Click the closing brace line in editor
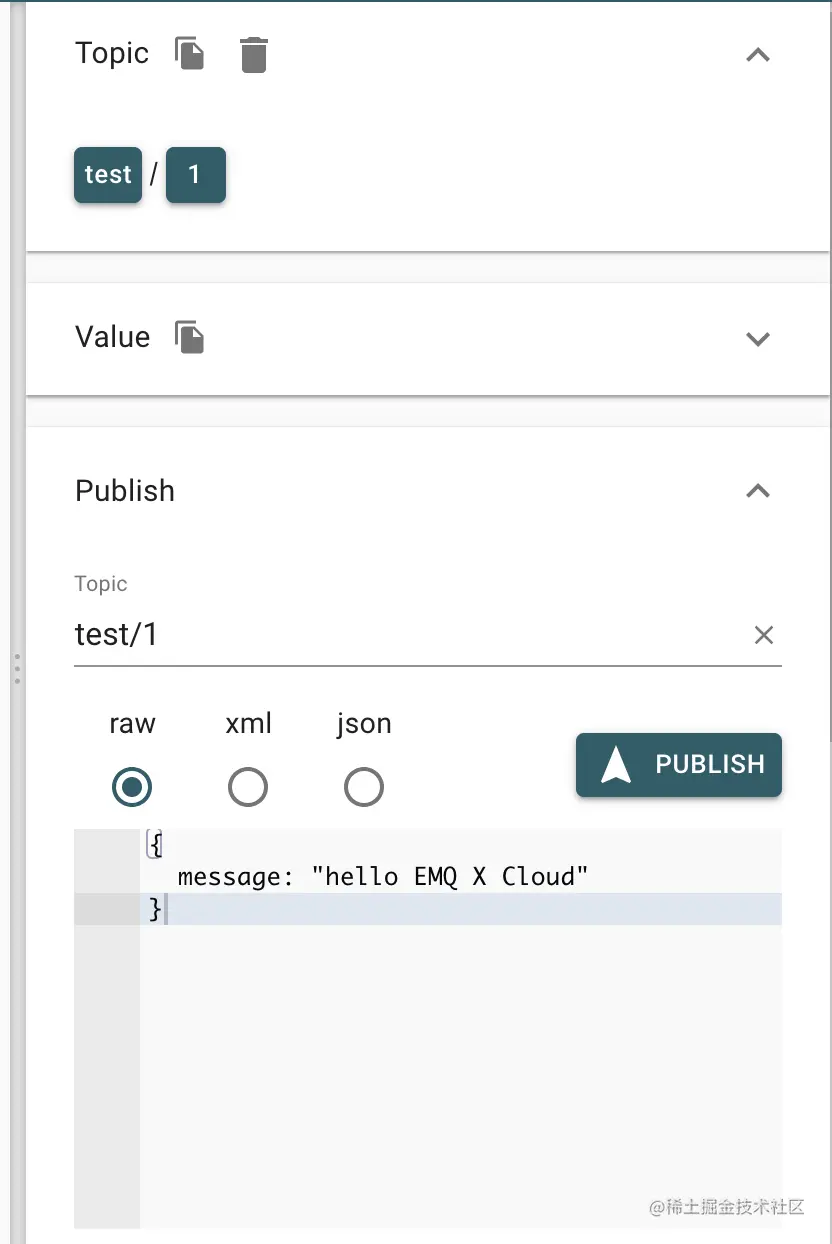The height and width of the screenshot is (1244, 832). coord(156,909)
